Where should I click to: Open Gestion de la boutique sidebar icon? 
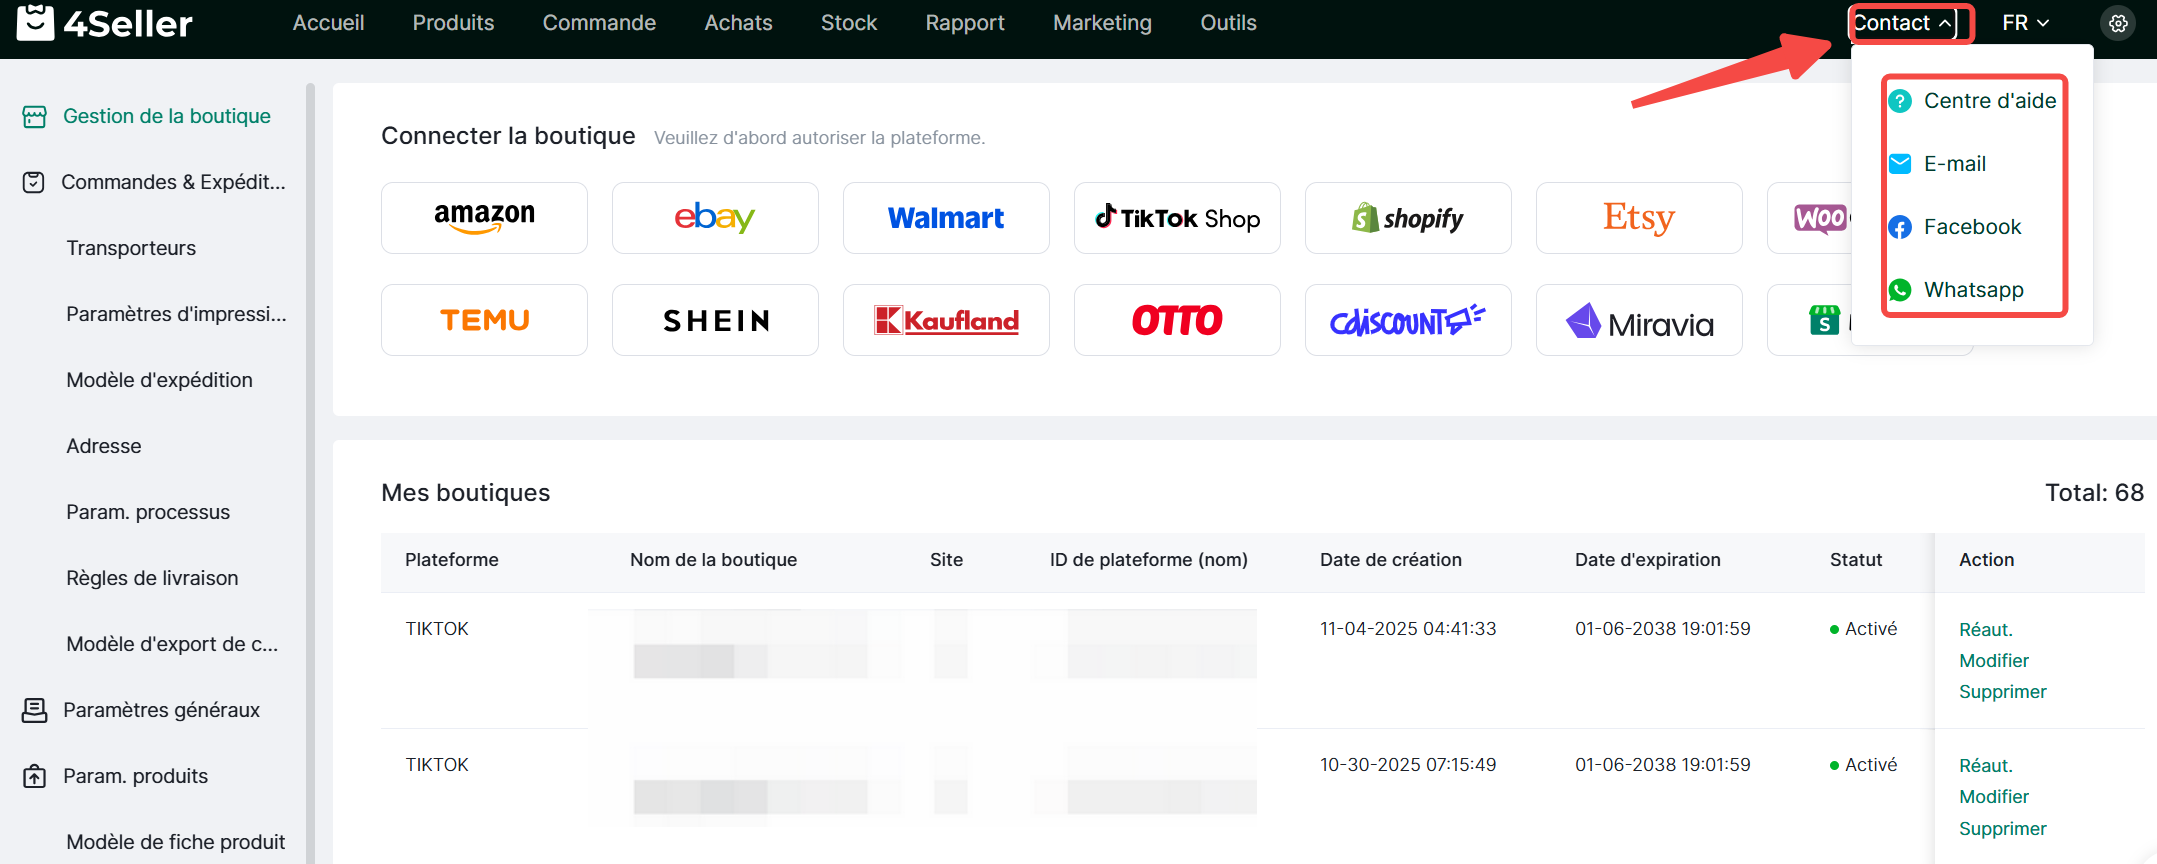click(35, 117)
